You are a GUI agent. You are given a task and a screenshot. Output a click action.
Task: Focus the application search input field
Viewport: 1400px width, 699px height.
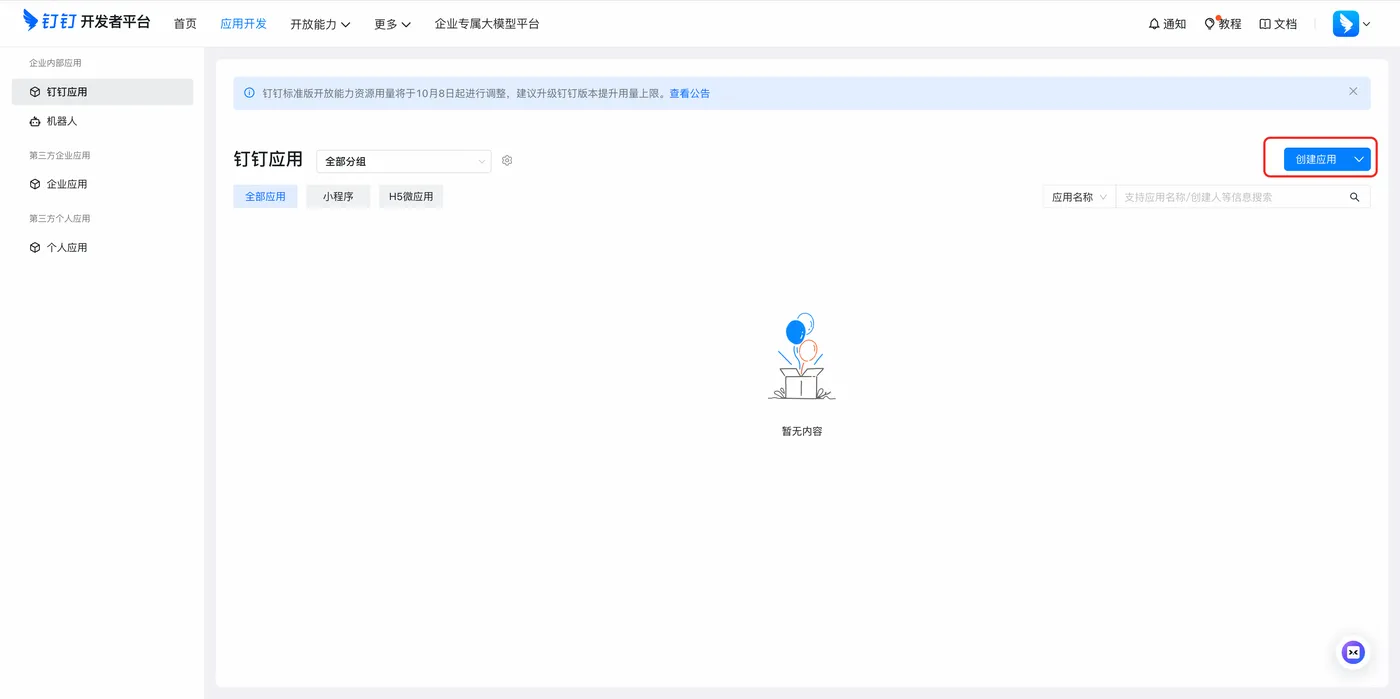tap(1228, 197)
